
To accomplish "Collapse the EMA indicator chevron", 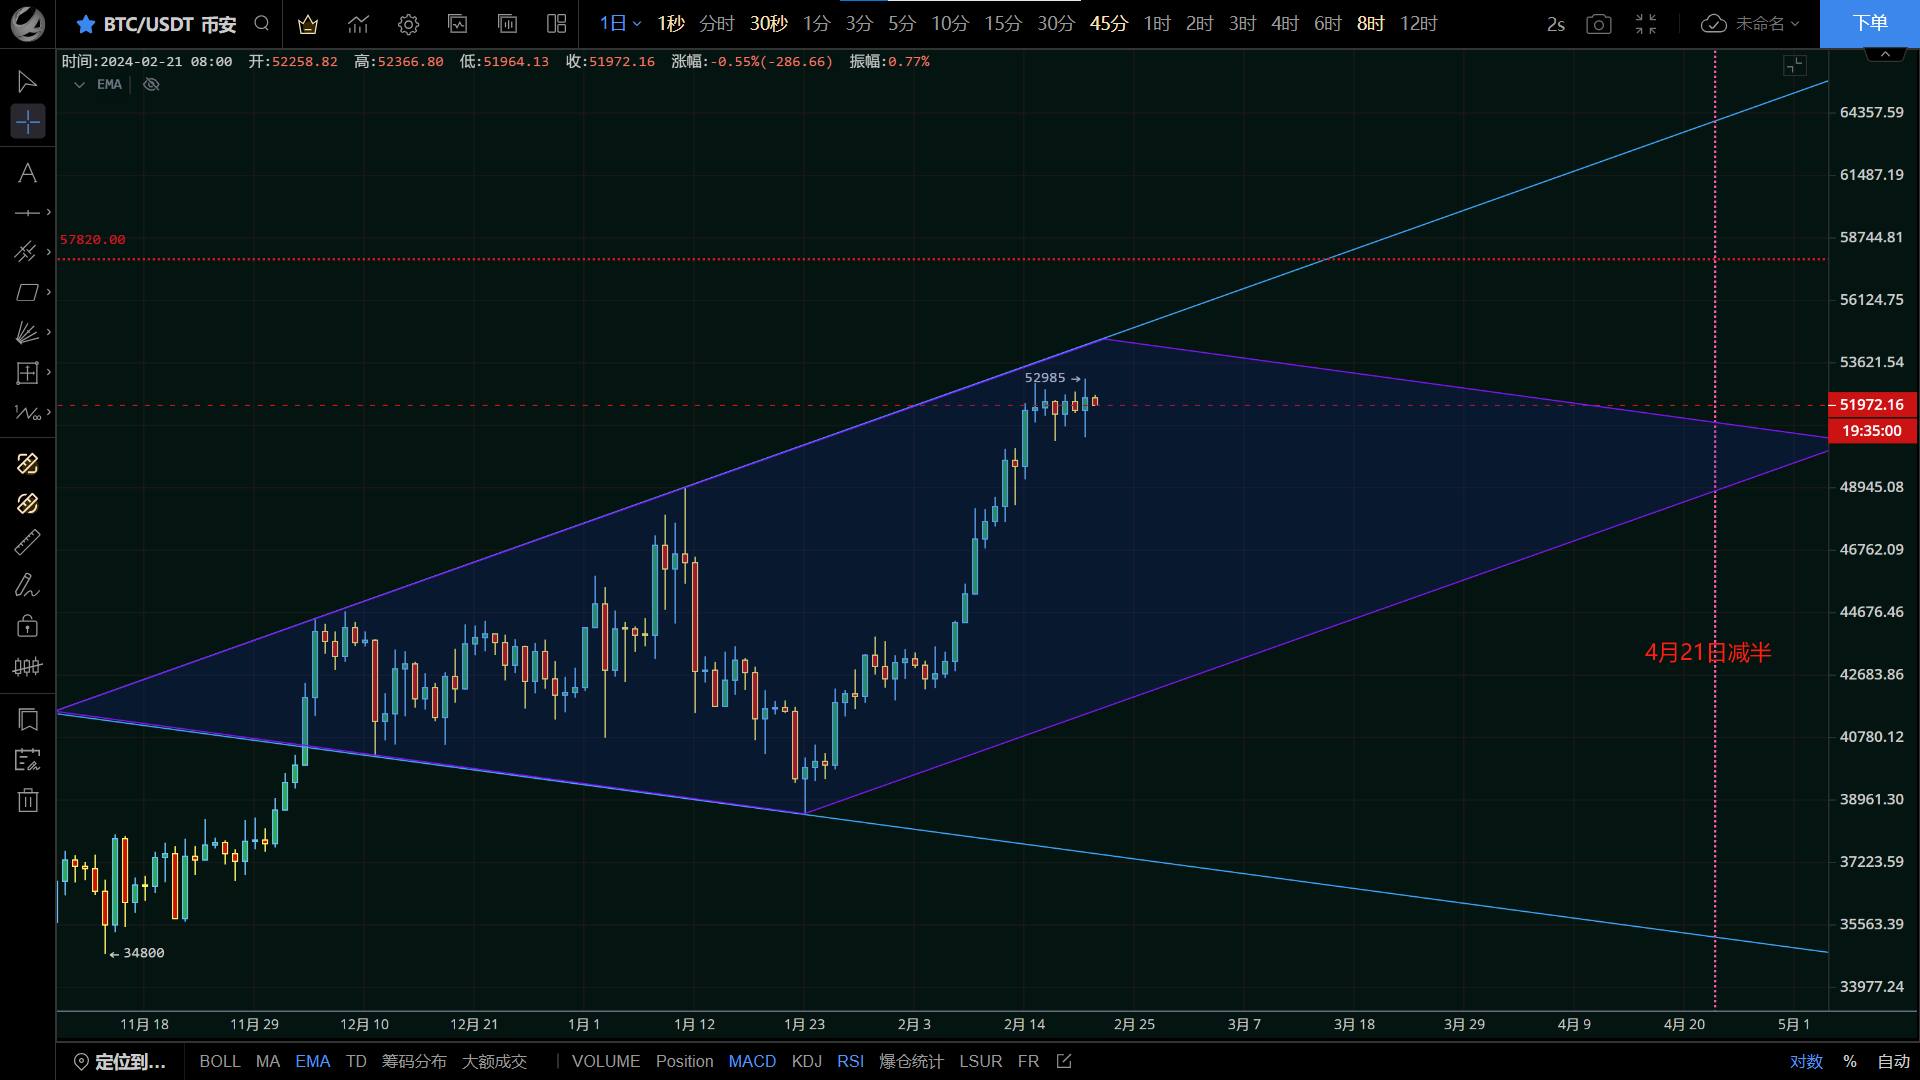I will [x=79, y=85].
